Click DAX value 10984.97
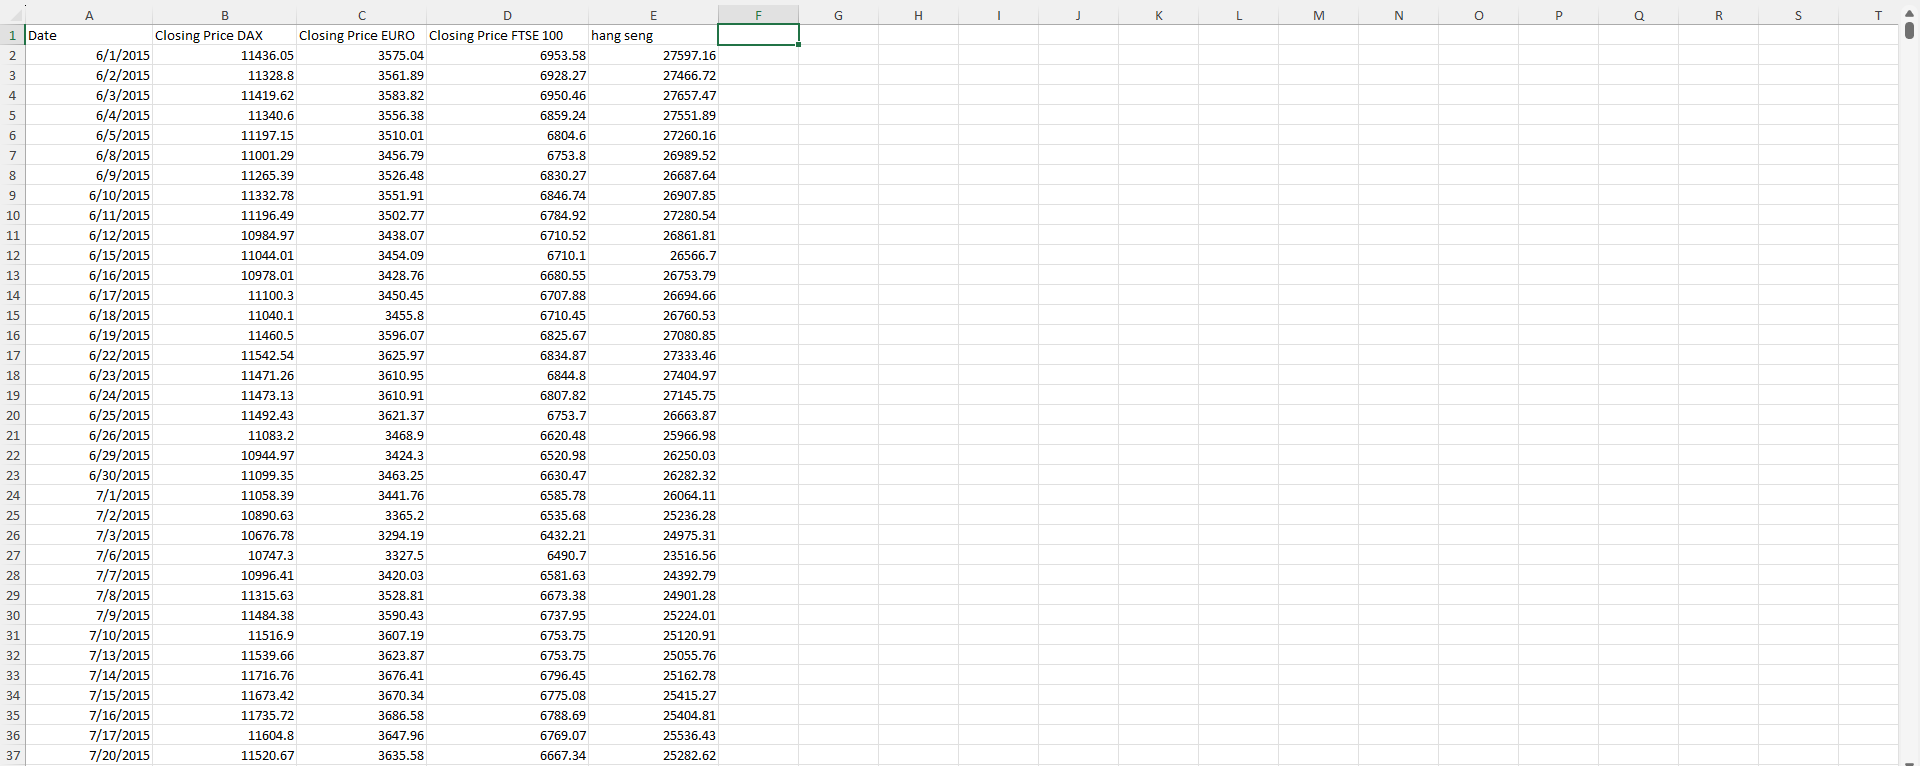 (224, 235)
